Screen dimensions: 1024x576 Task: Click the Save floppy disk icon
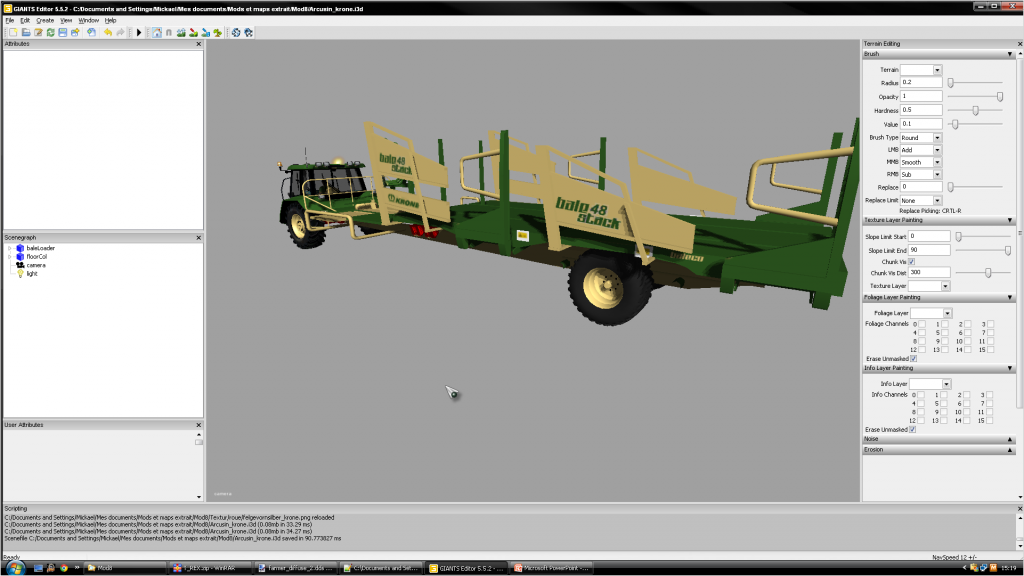point(63,33)
